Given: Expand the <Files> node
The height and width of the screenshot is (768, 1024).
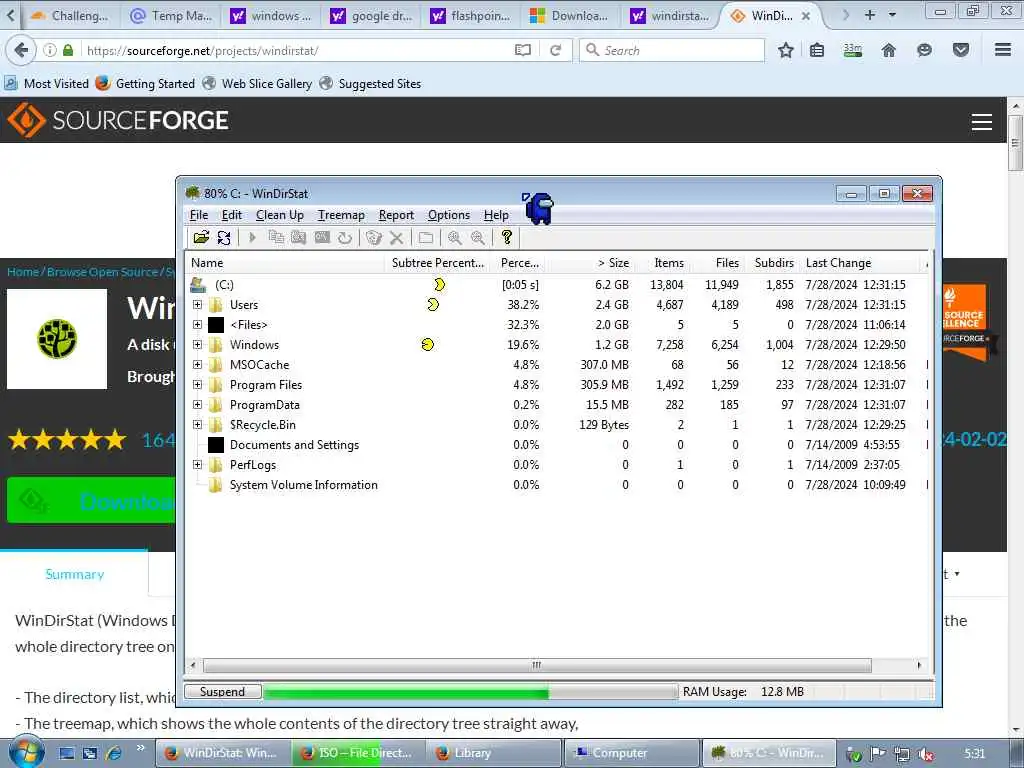Looking at the screenshot, I should pos(197,325).
